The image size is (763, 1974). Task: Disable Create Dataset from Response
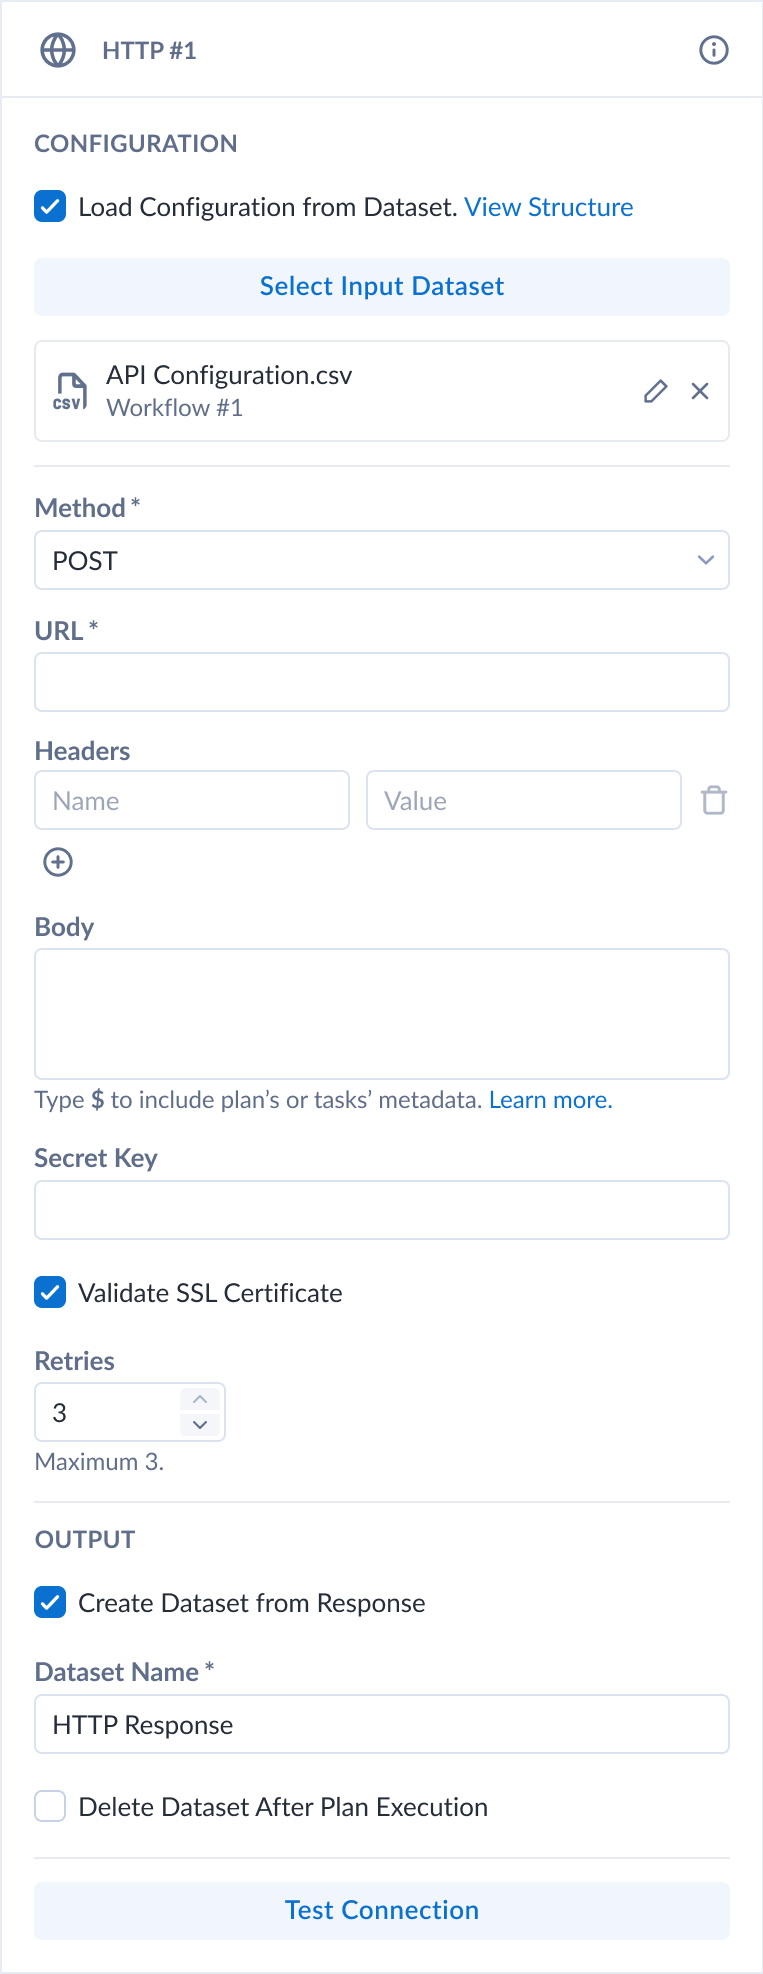pyautogui.click(x=50, y=1602)
